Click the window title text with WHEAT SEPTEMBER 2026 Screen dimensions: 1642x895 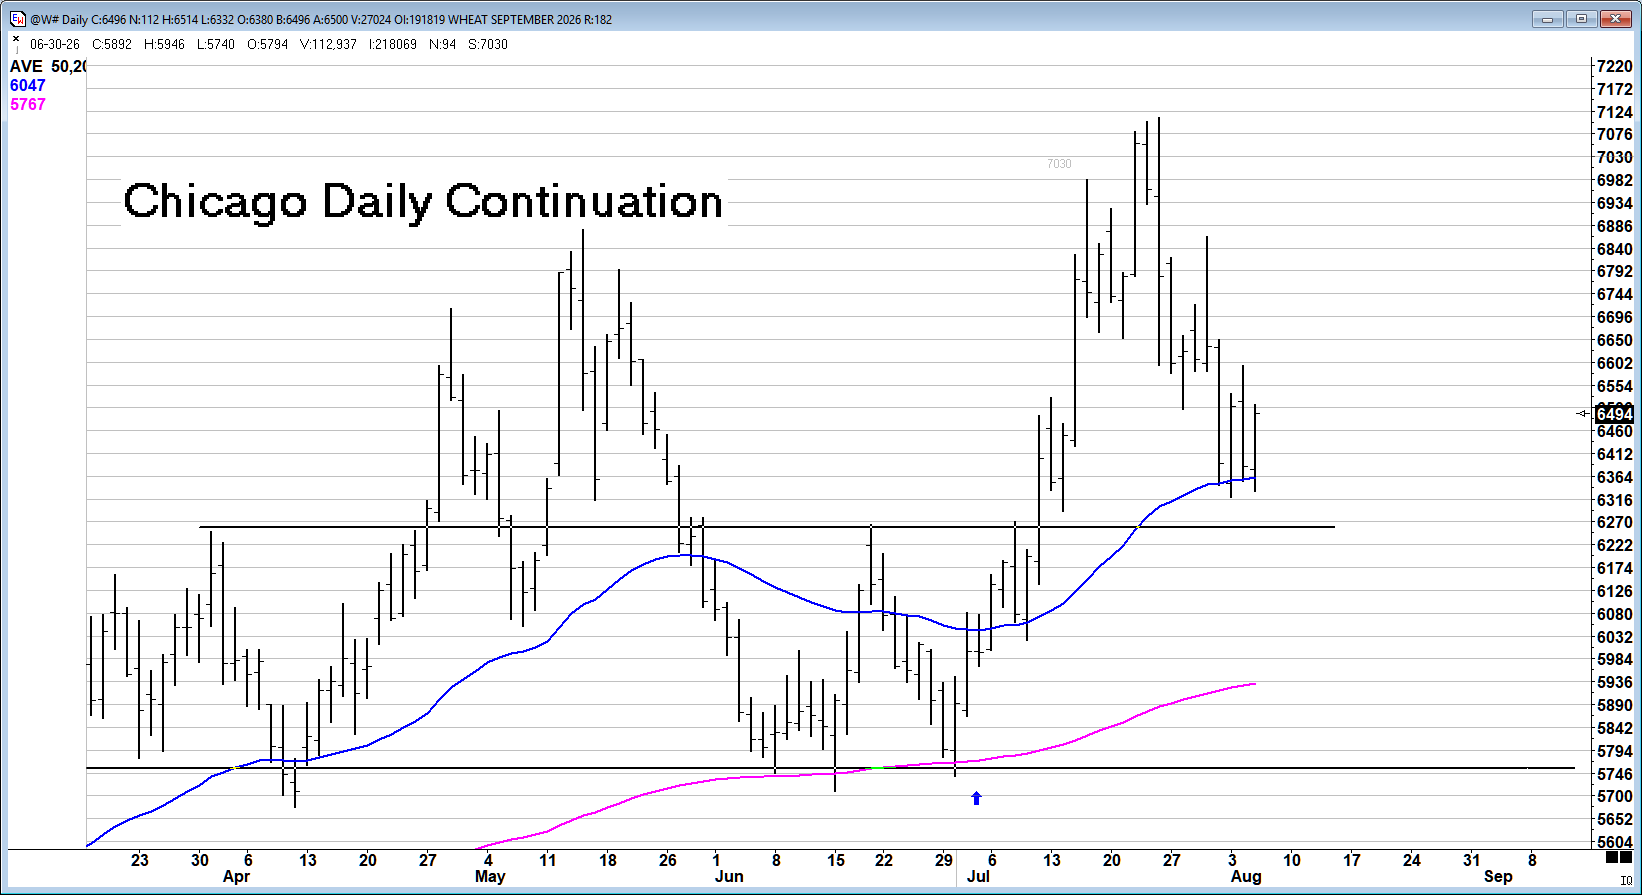[x=321, y=19]
